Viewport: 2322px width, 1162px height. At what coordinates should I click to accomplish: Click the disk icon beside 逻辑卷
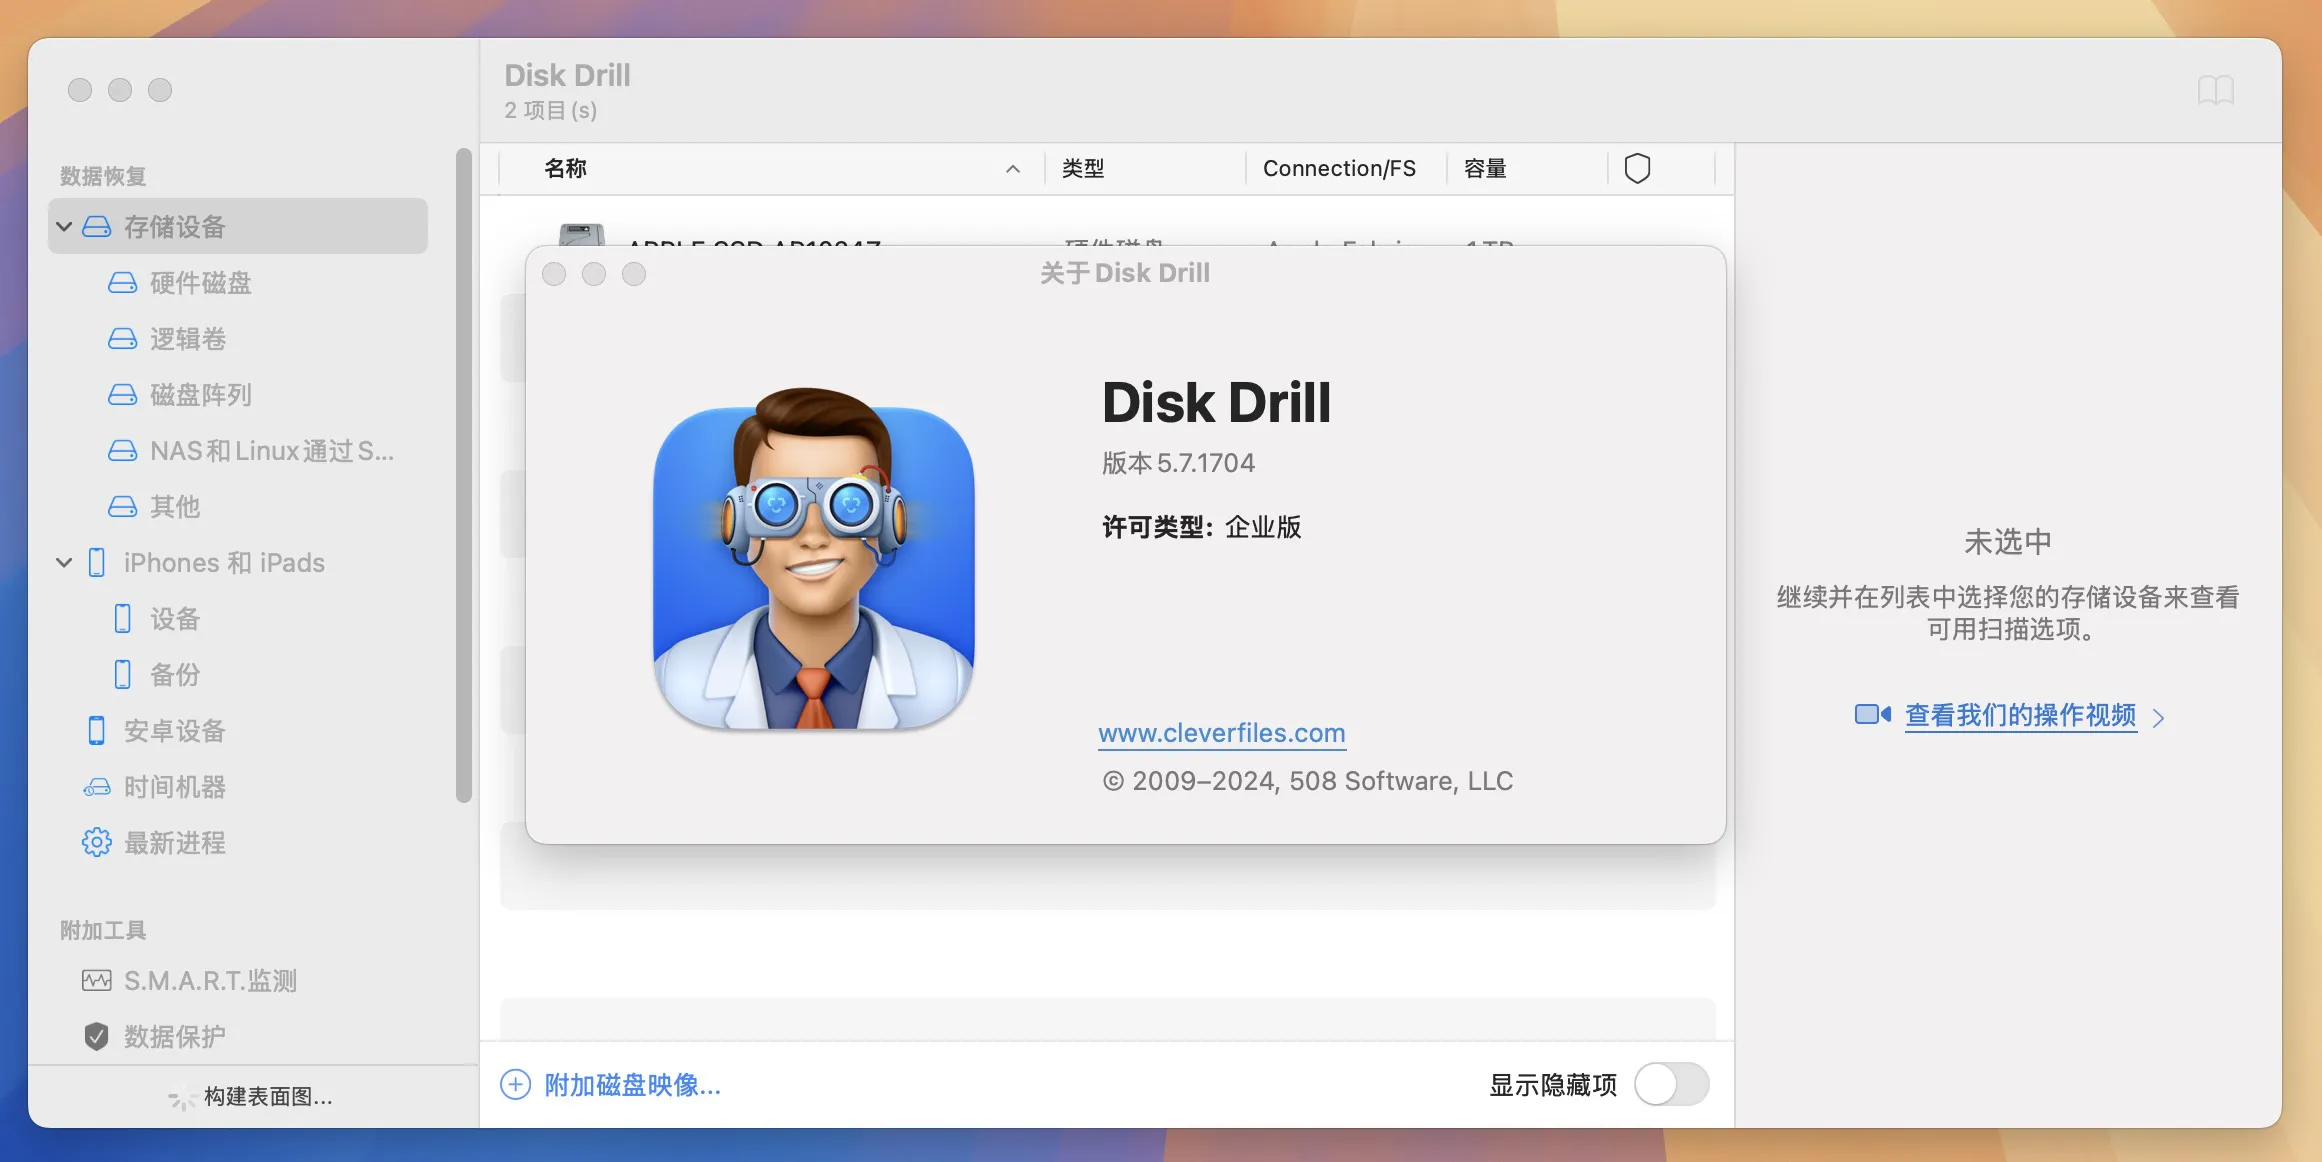122,339
